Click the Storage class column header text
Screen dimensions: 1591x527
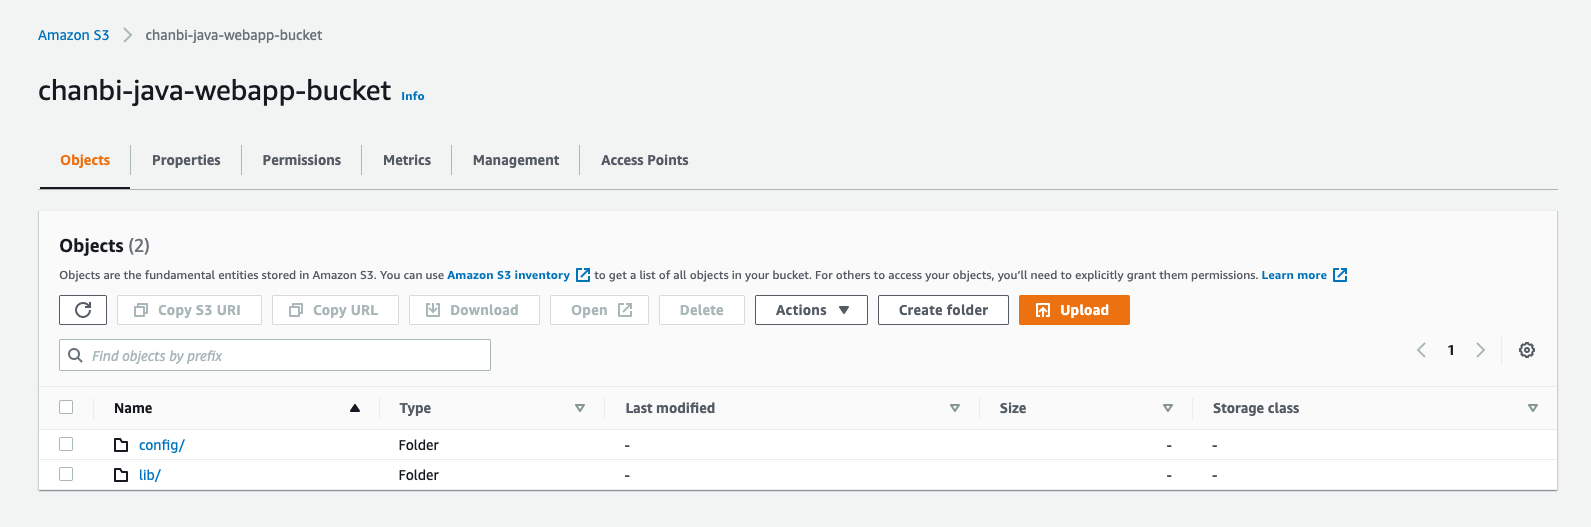click(x=1256, y=408)
